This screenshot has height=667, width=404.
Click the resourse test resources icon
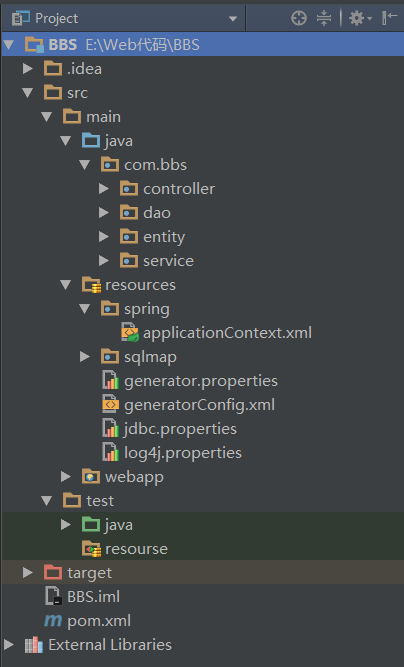91,549
